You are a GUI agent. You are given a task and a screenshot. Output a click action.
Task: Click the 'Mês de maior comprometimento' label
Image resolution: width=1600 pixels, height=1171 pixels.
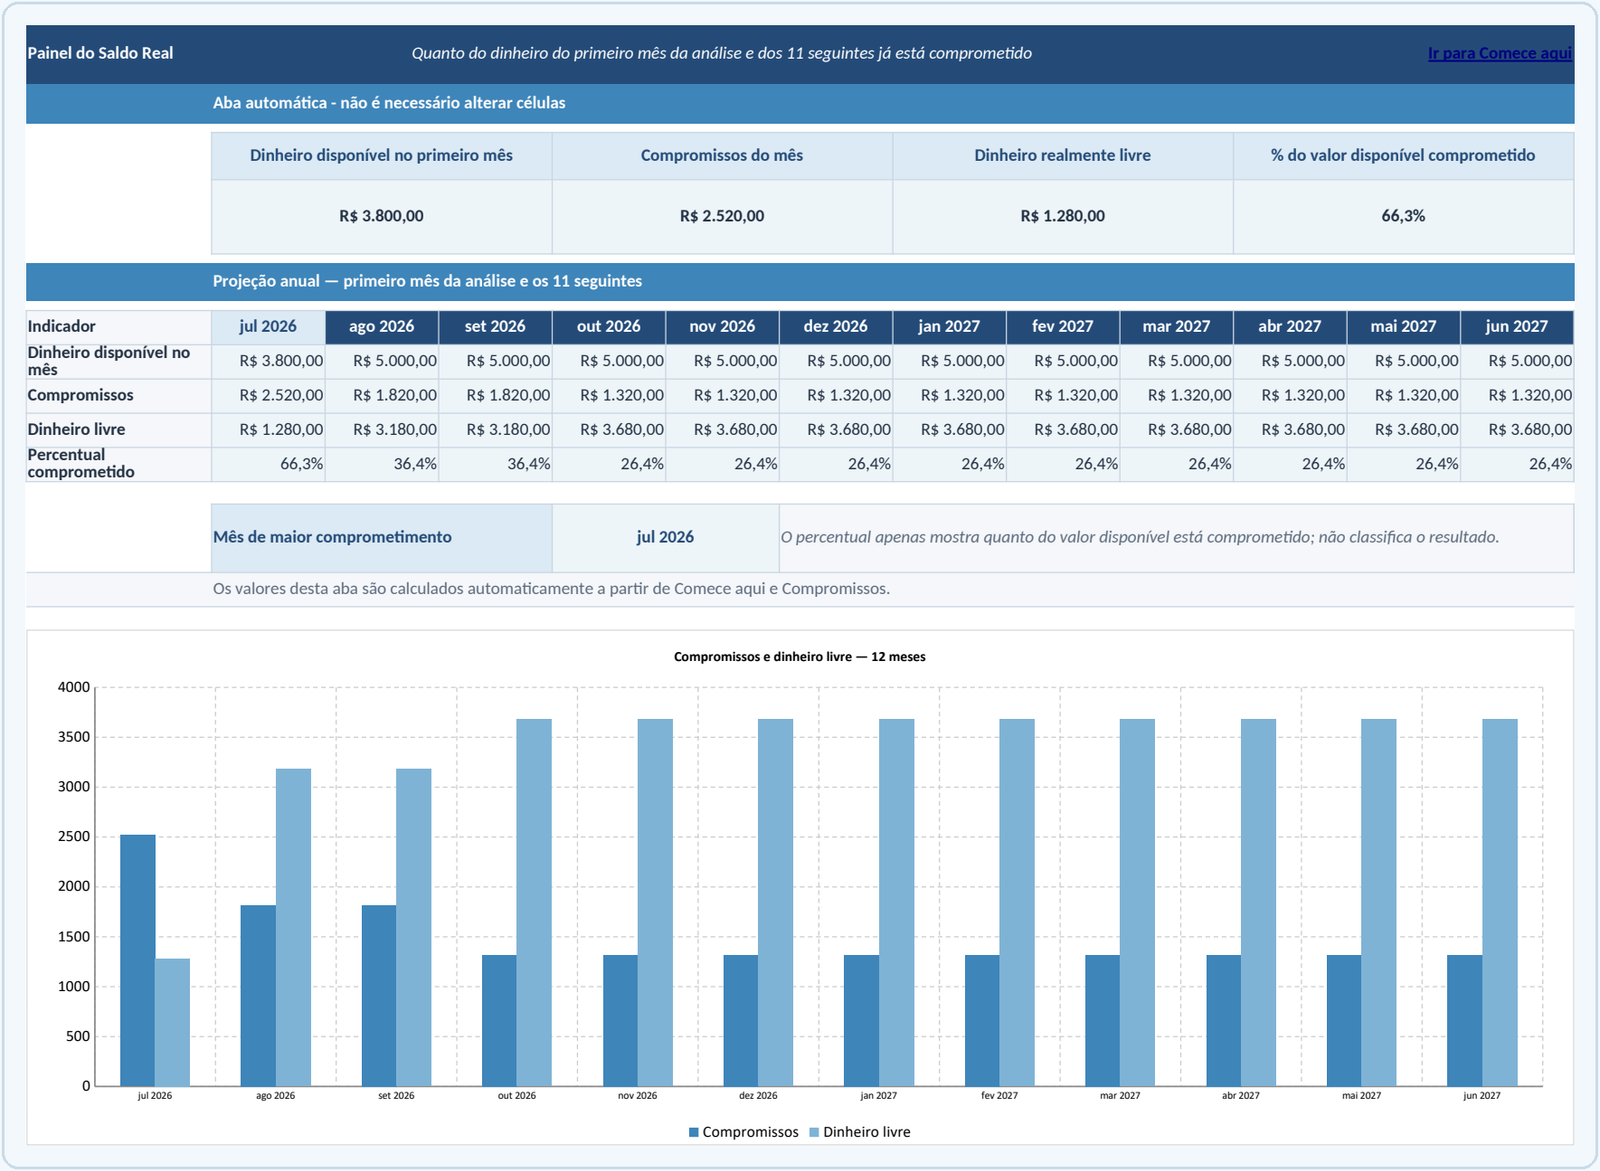click(332, 537)
